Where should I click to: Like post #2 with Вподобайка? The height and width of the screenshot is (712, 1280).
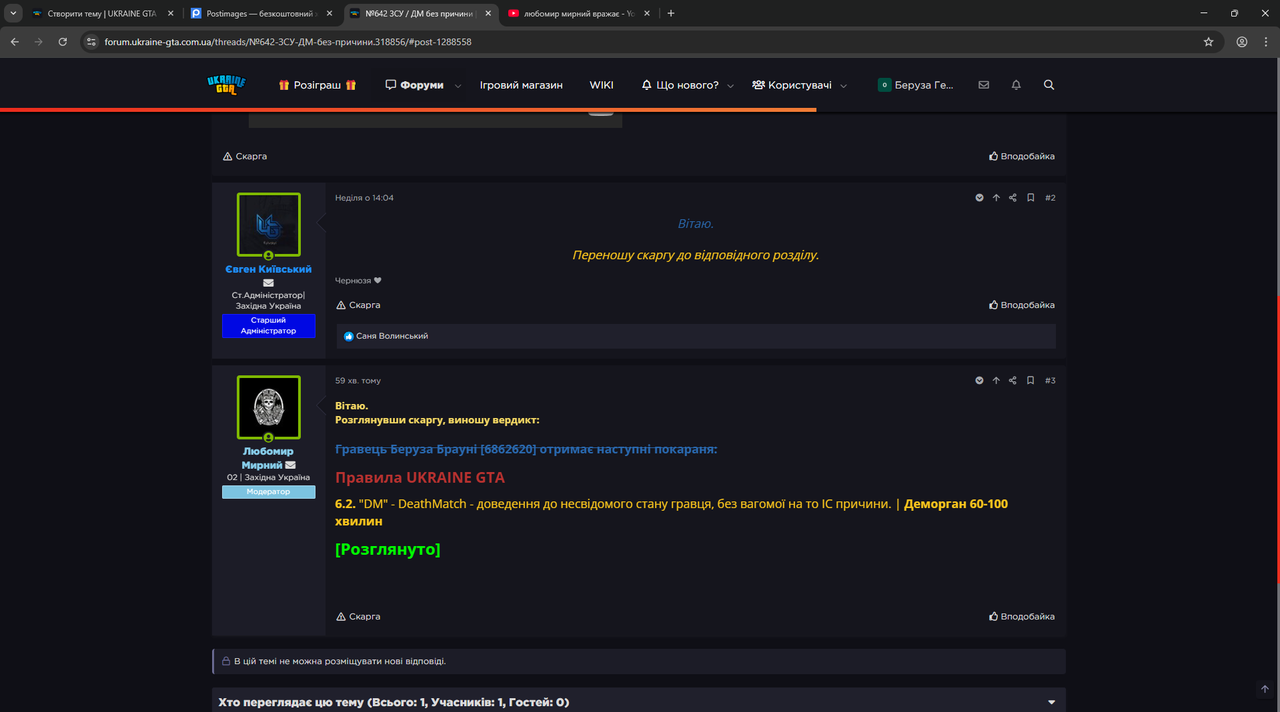coord(1022,305)
